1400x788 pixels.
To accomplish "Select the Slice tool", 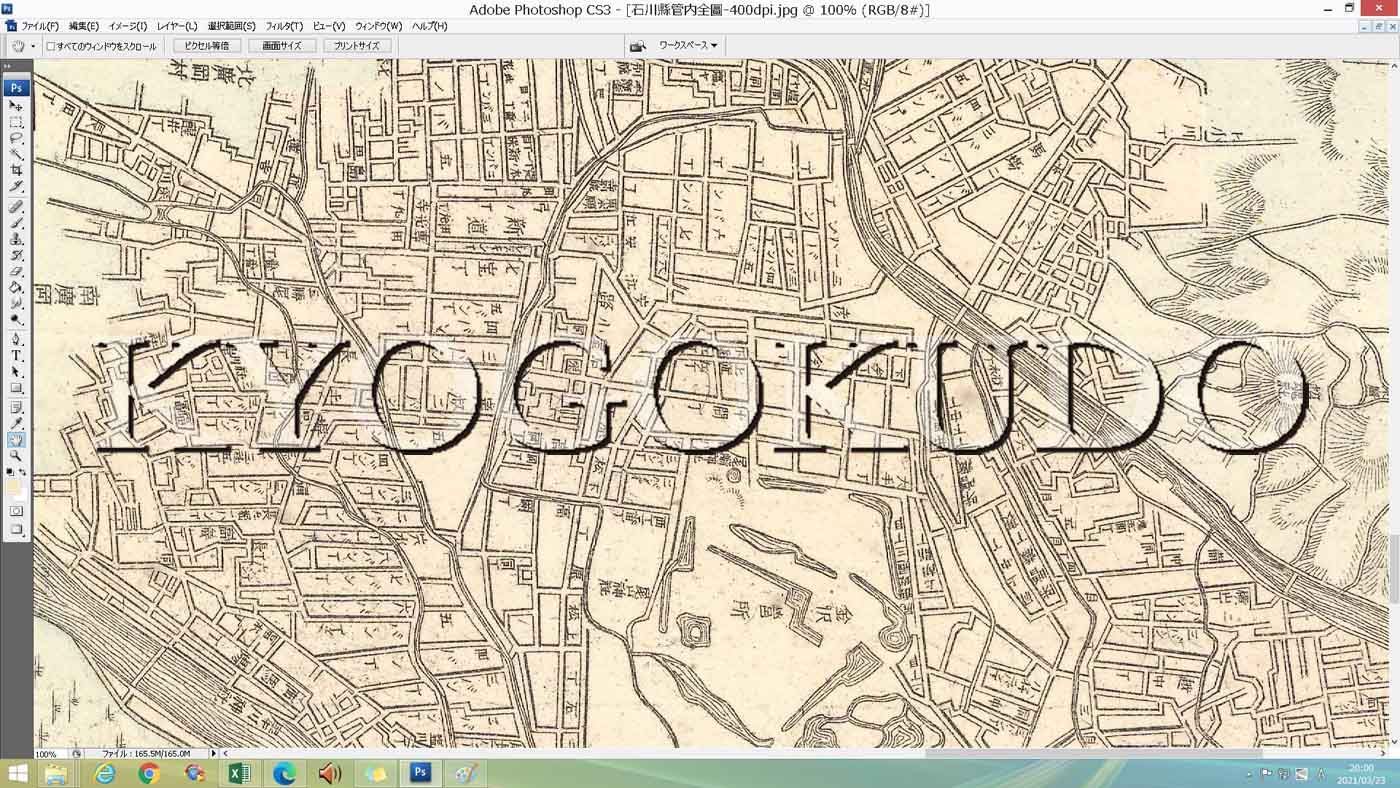I will click(x=16, y=186).
